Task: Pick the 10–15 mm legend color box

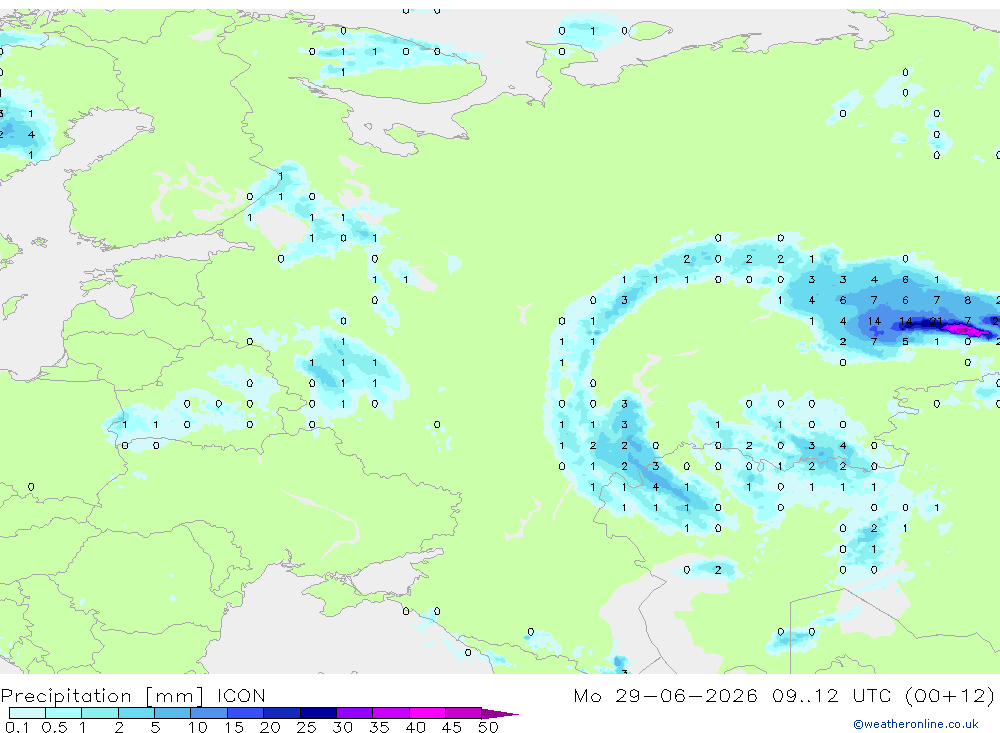Action: pyautogui.click(x=209, y=713)
